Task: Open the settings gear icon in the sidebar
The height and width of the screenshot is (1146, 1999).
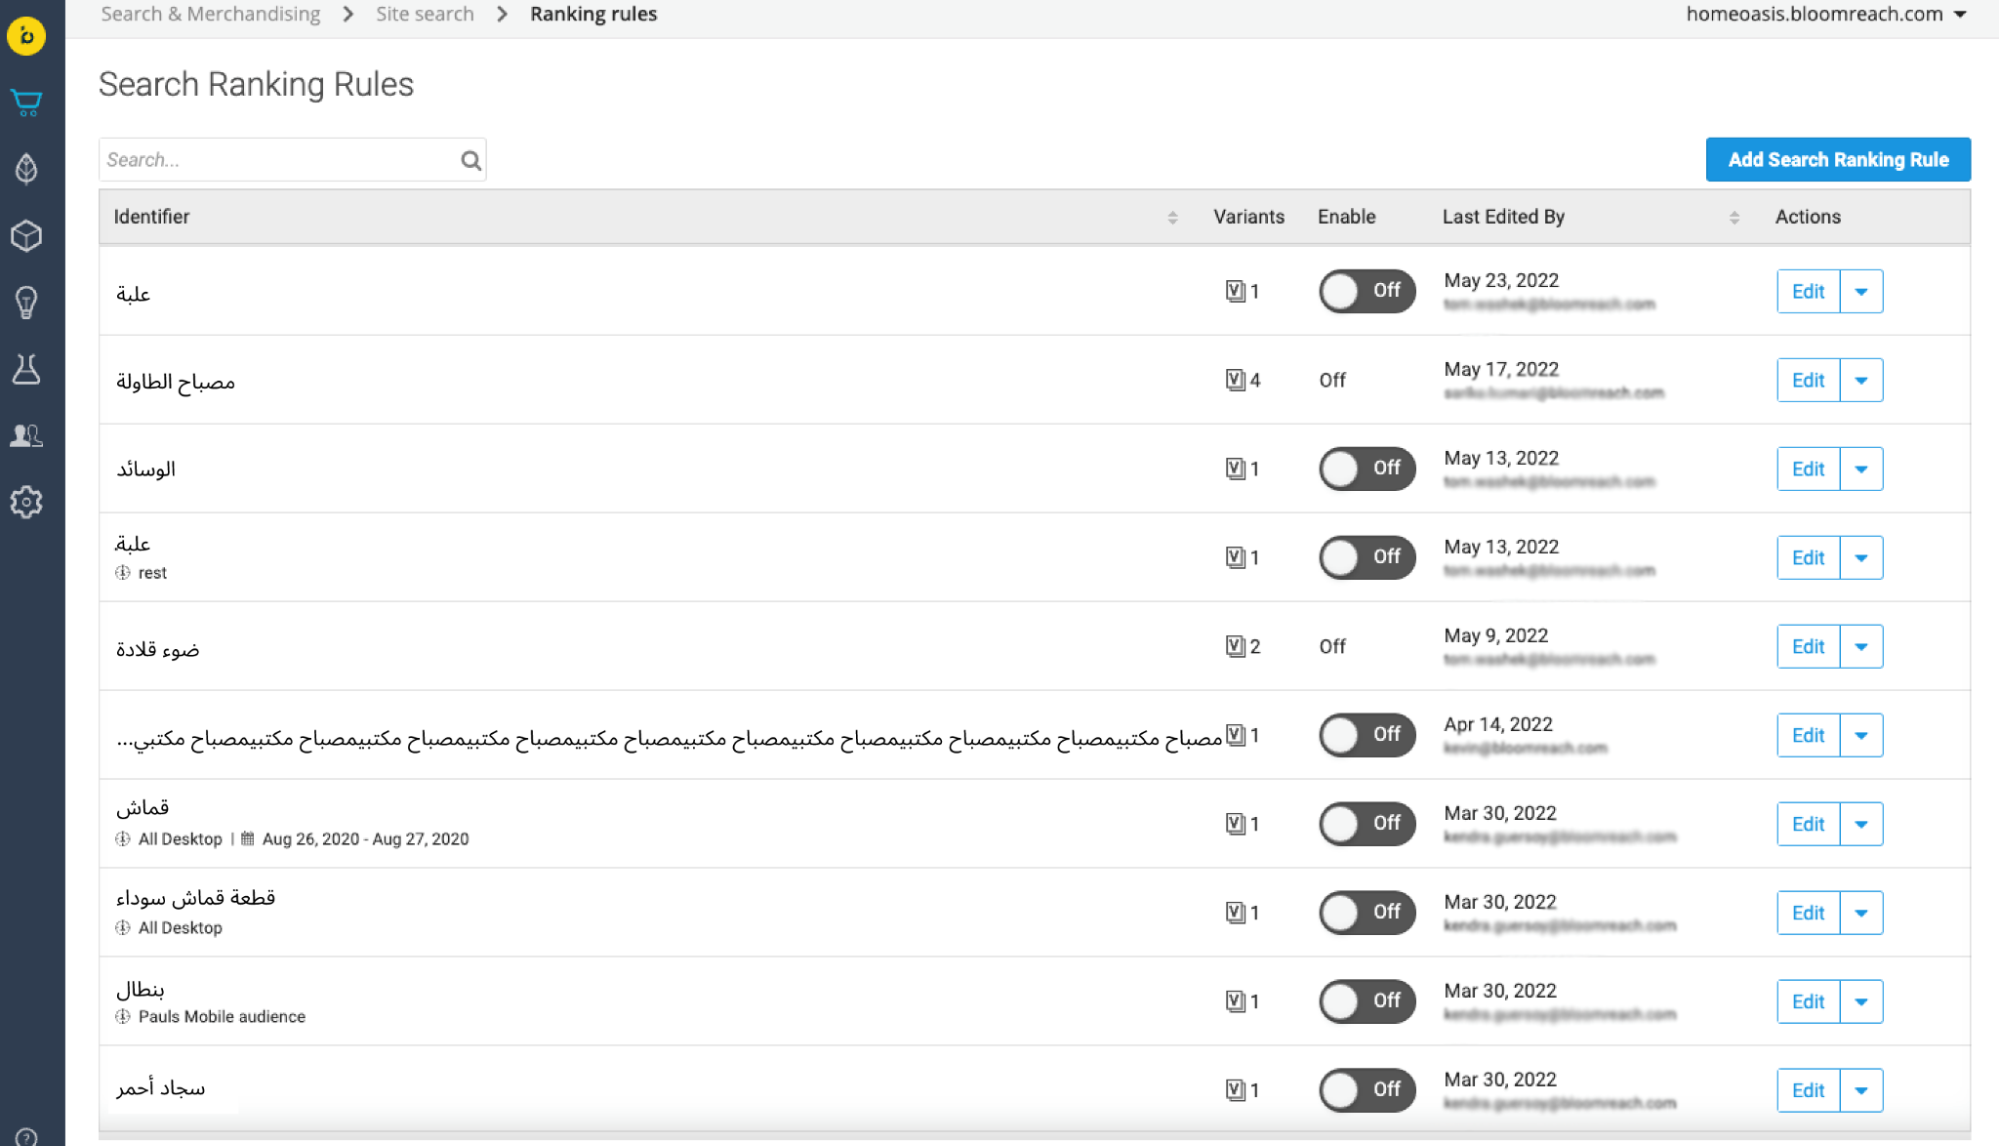Action: coord(27,502)
